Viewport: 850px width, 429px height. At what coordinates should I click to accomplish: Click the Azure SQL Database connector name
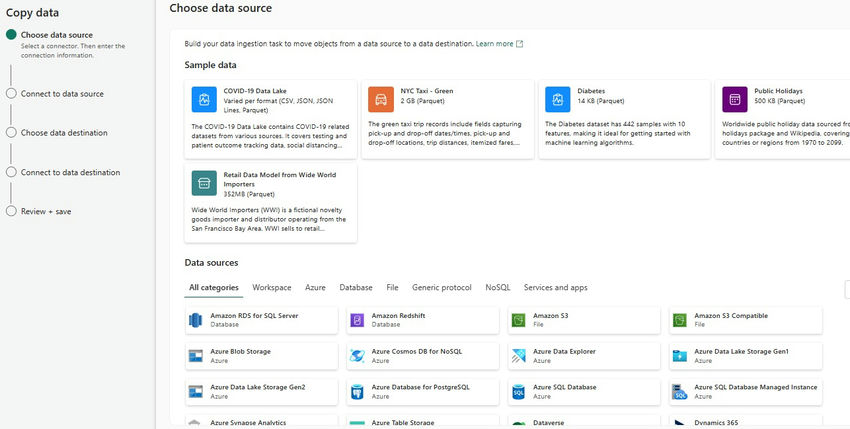coord(564,387)
